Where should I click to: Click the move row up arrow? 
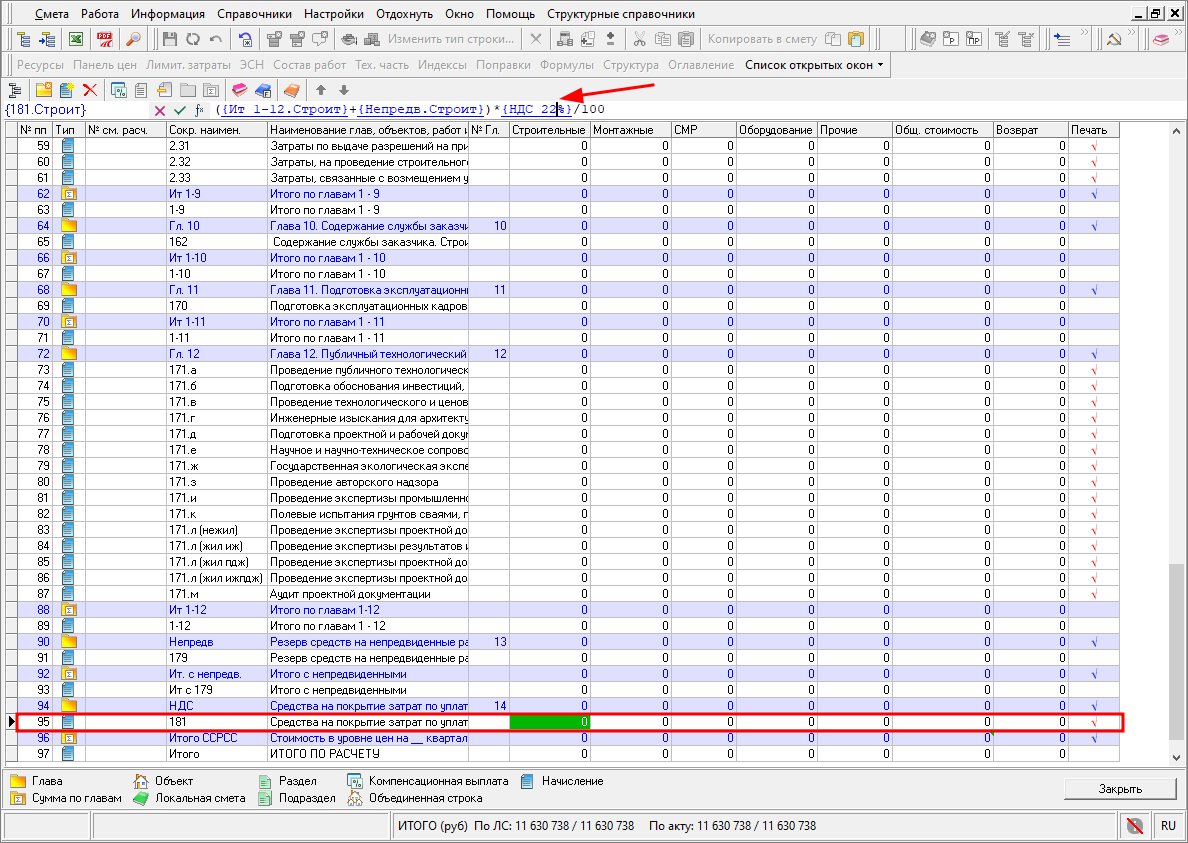click(322, 90)
